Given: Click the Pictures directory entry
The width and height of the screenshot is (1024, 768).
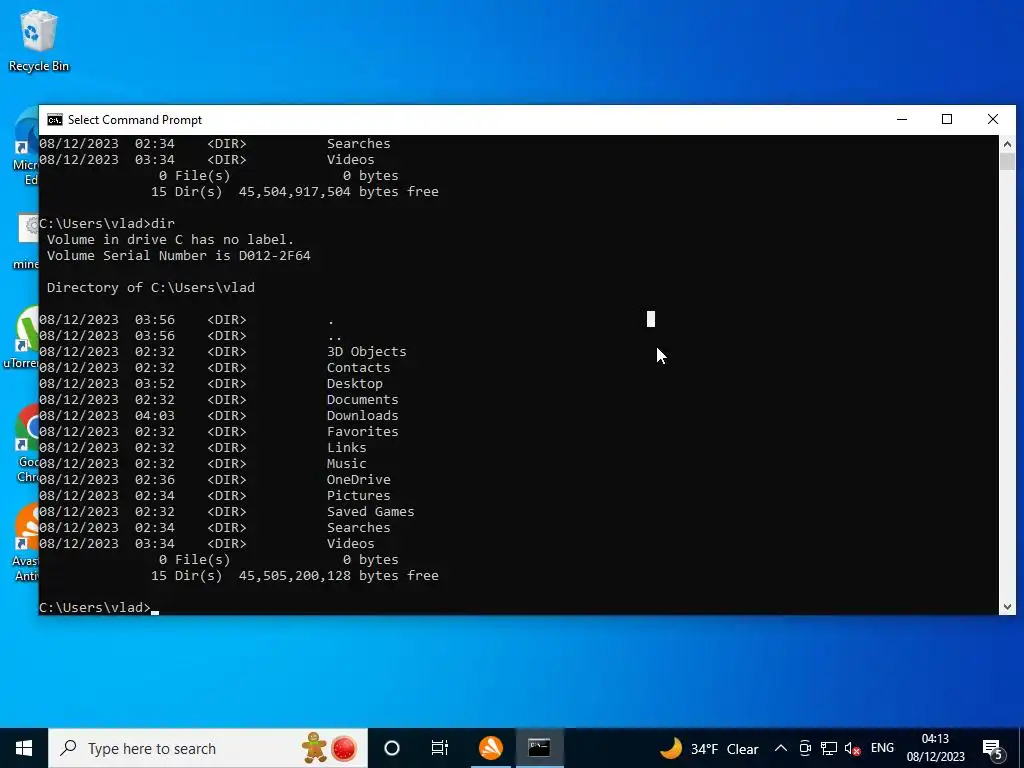Looking at the screenshot, I should coord(359,496).
